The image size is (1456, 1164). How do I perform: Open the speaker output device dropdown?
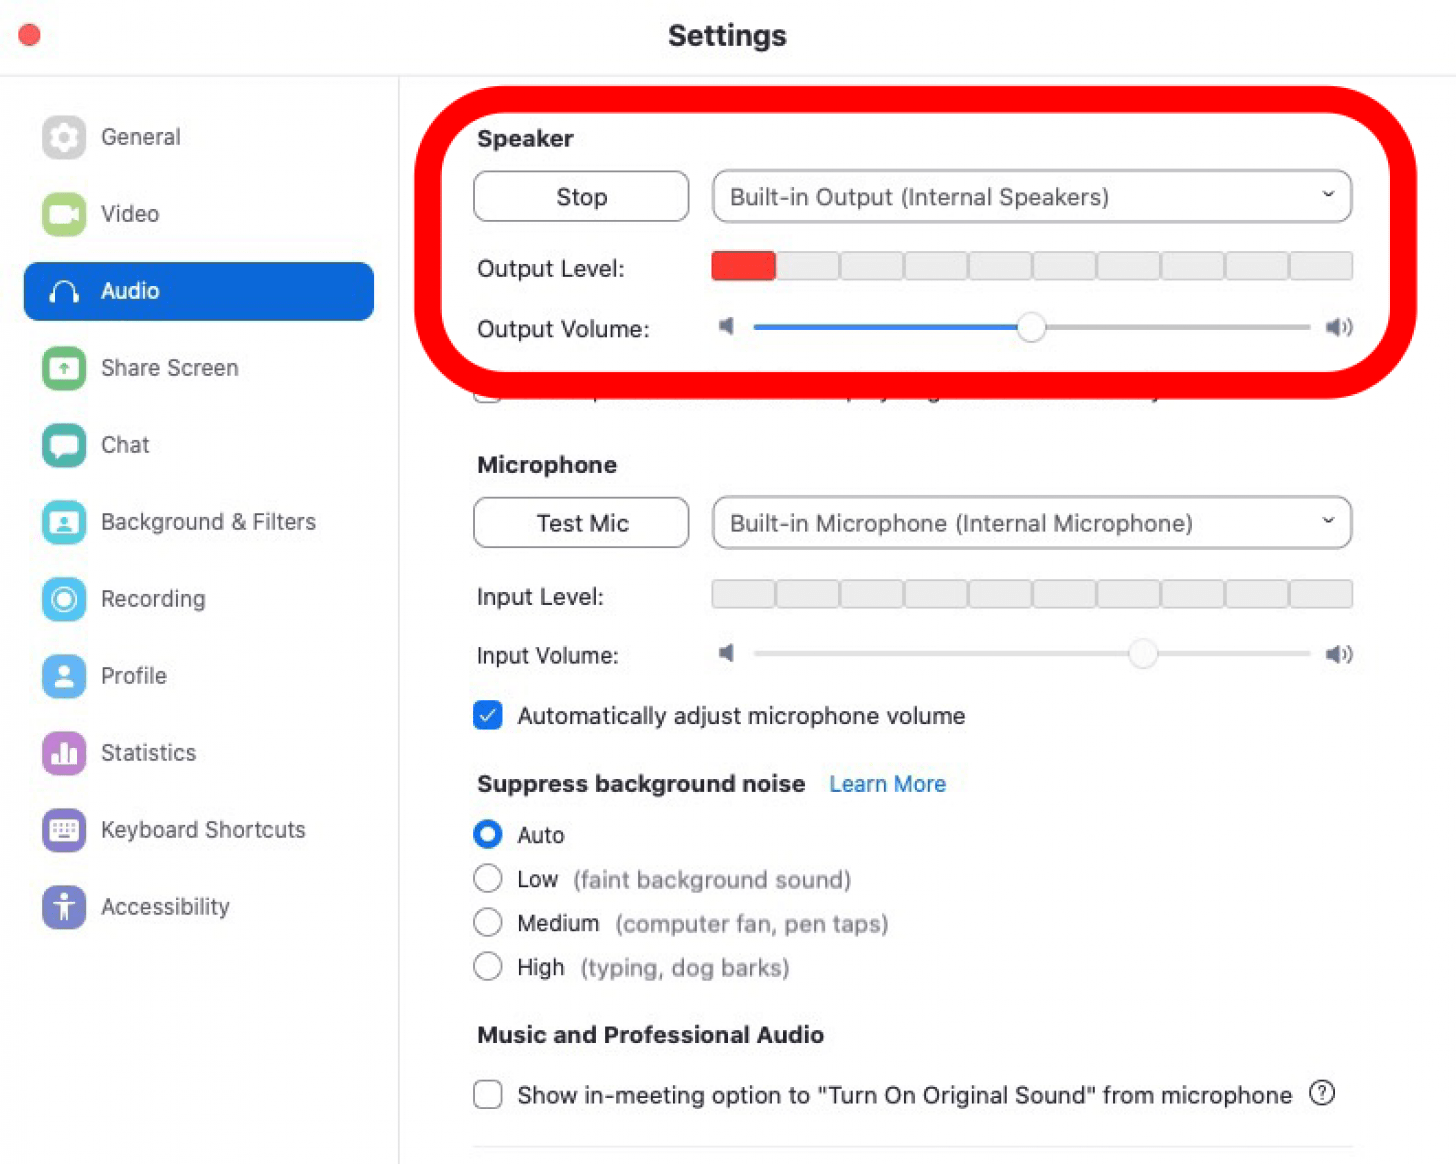(x=1031, y=197)
